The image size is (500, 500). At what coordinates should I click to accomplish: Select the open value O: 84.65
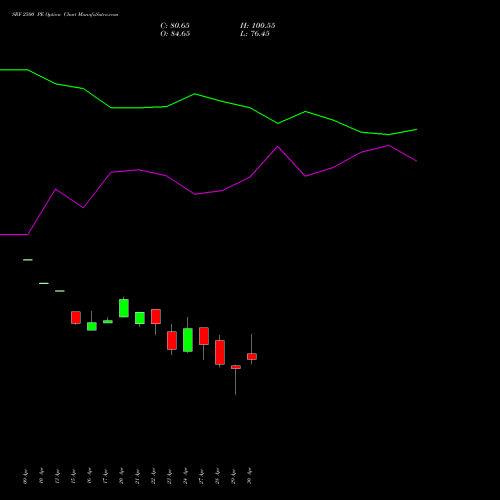pyautogui.click(x=175, y=34)
